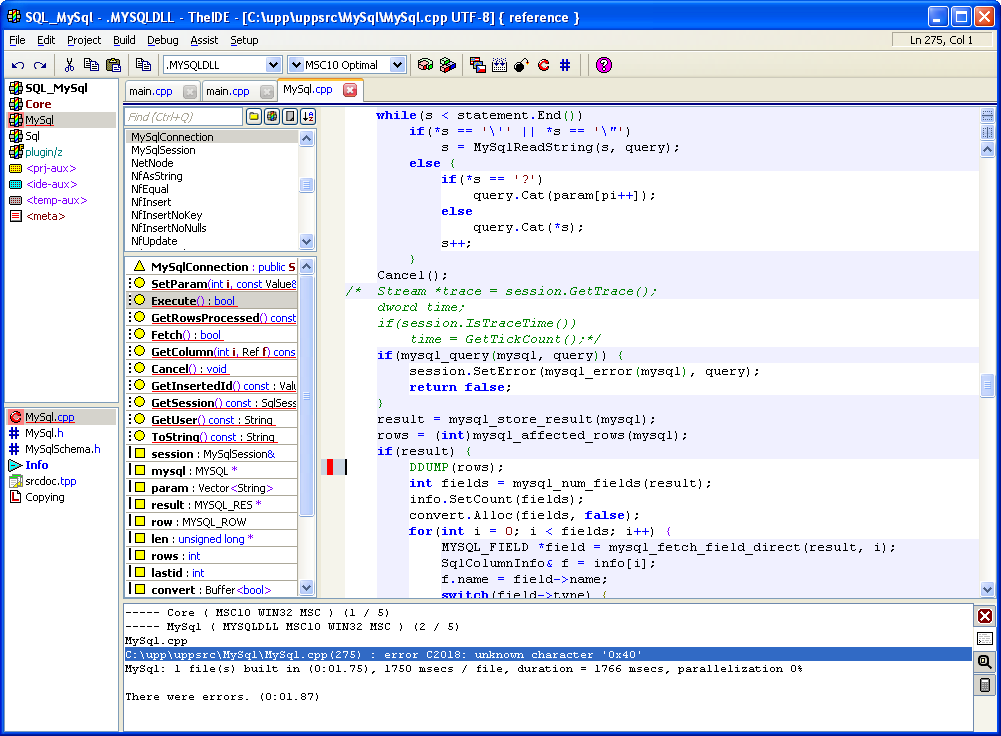The height and width of the screenshot is (736, 1001).
Task: Click the Cut scissors icon
Action: [69, 65]
